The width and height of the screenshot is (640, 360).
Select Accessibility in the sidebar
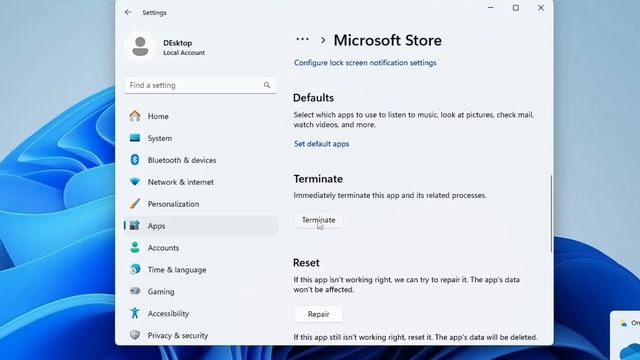(x=201, y=313)
